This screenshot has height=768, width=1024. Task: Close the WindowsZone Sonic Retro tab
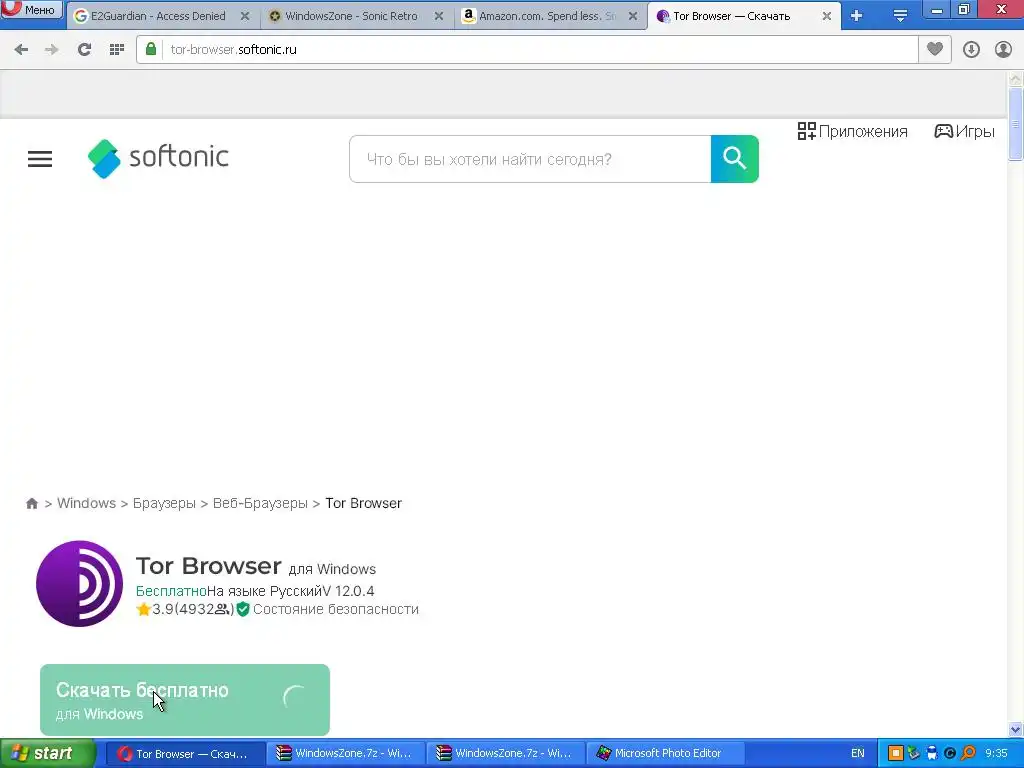tap(439, 16)
